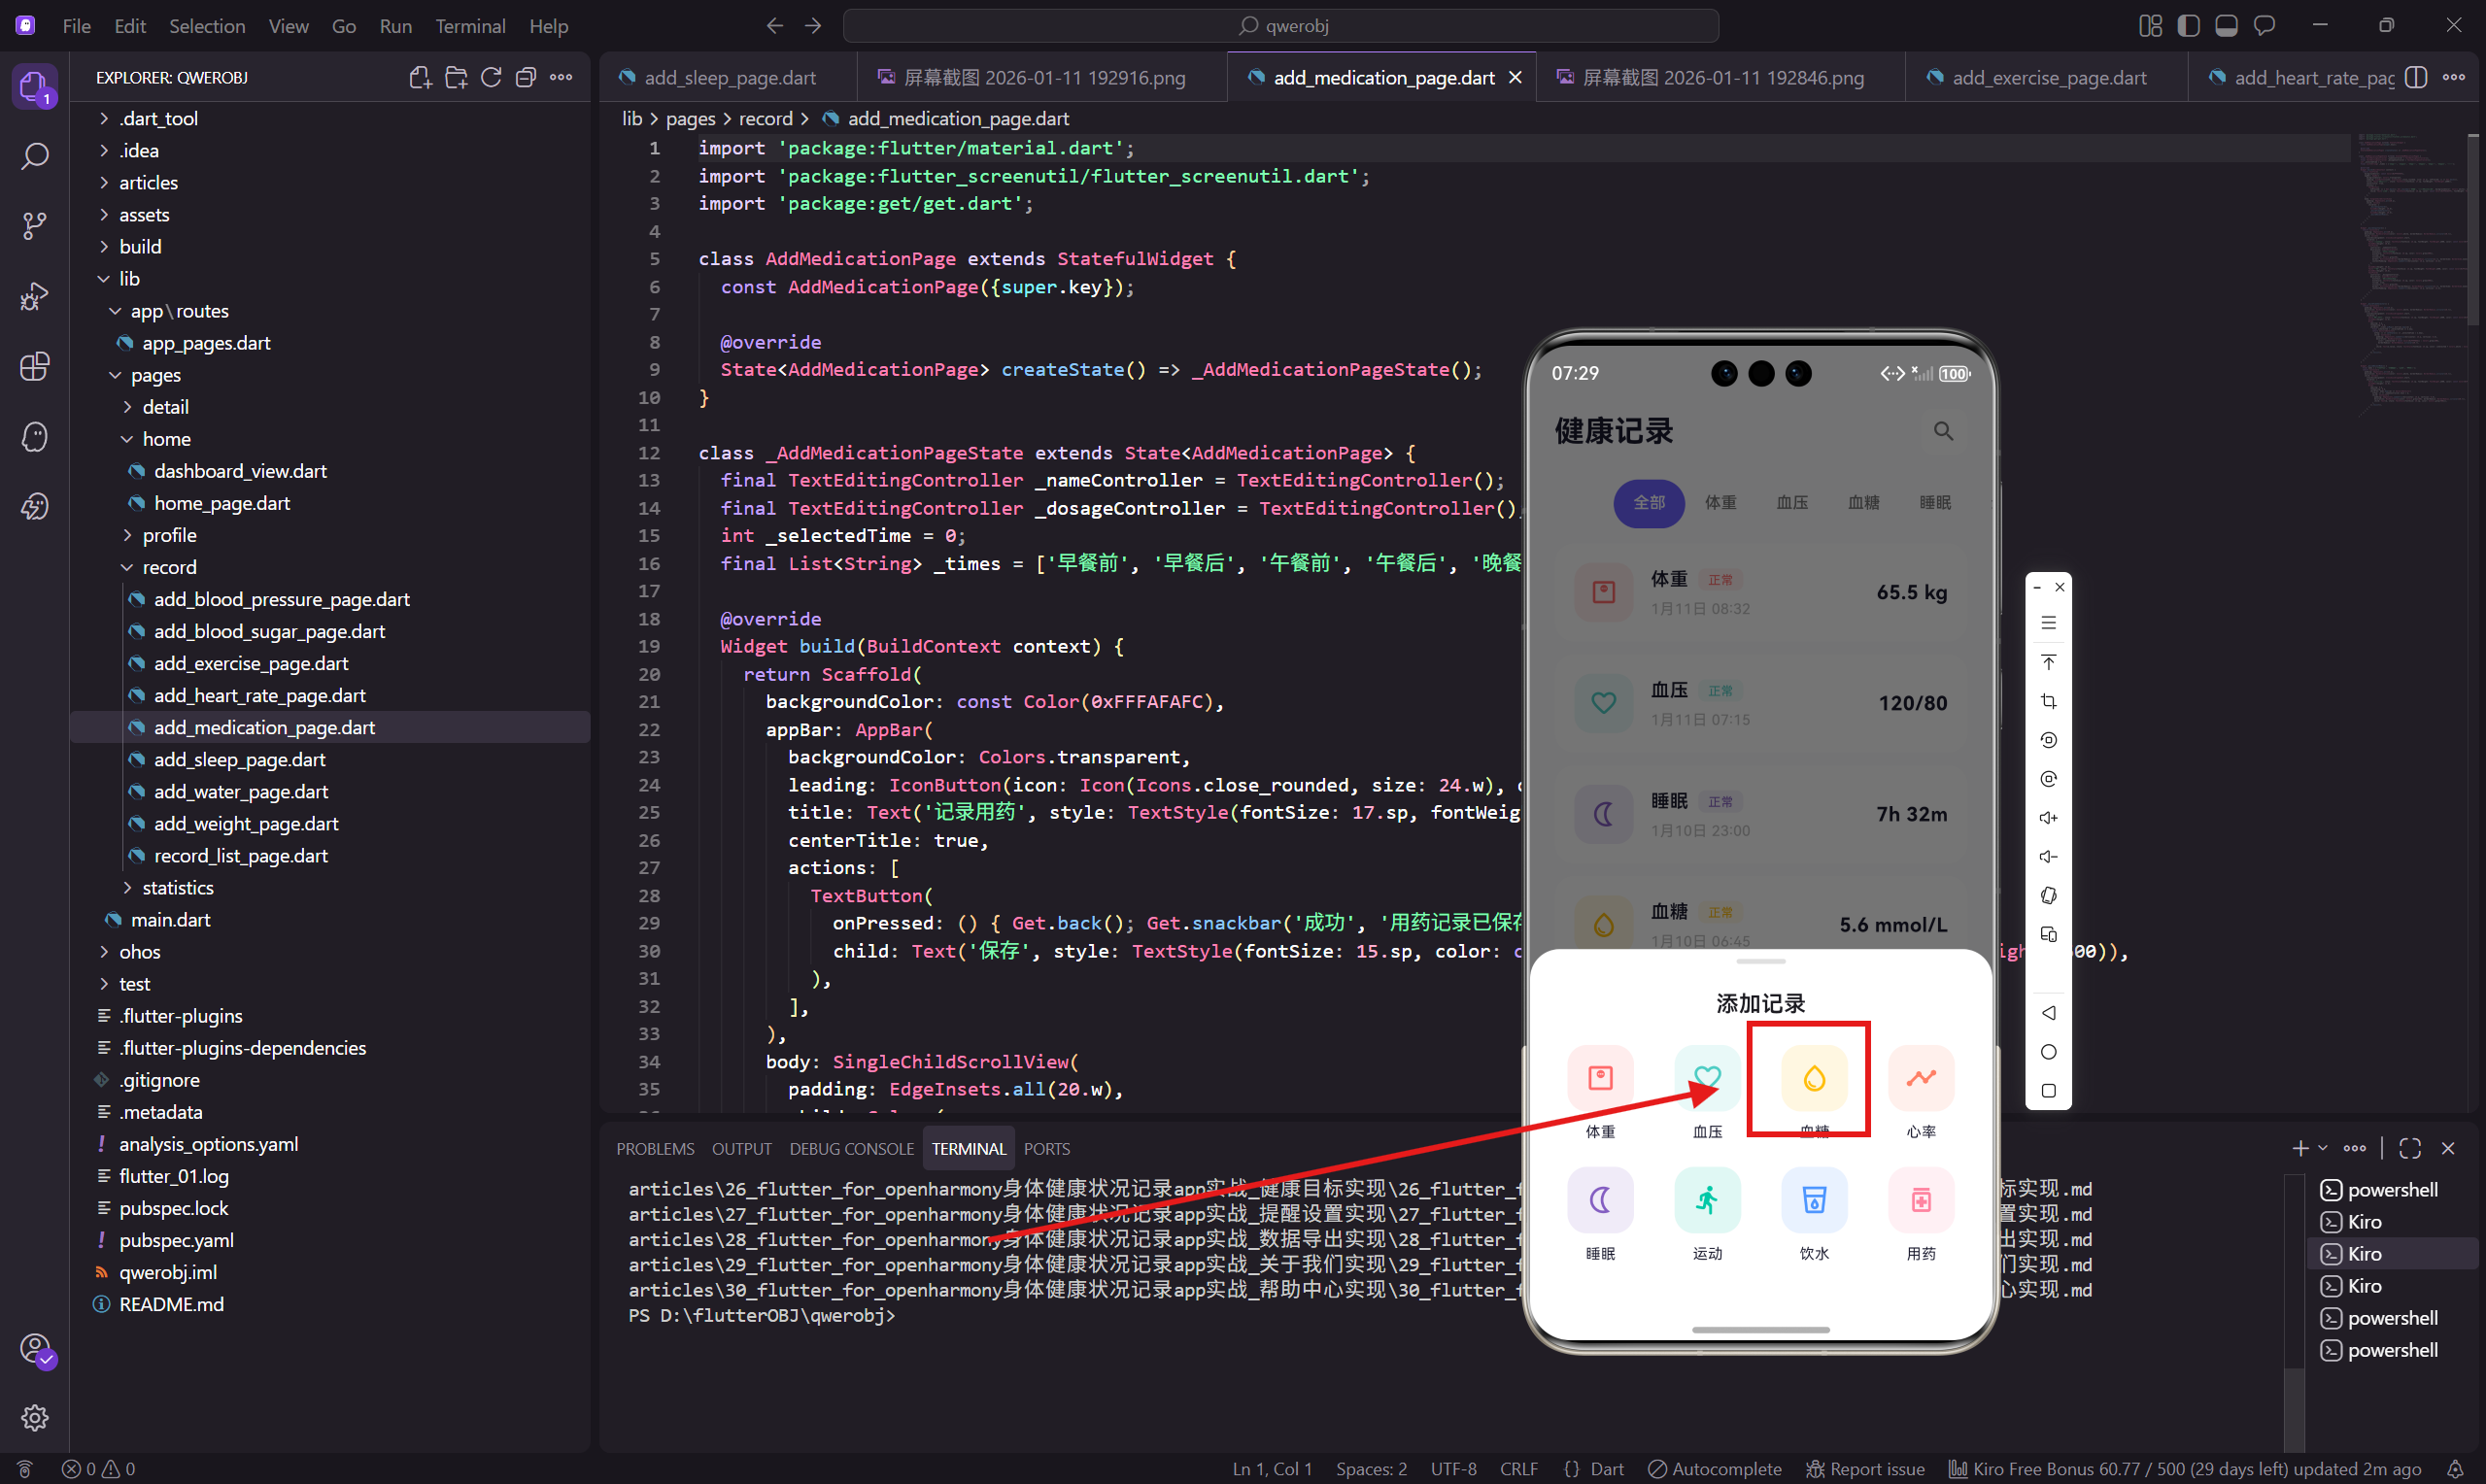This screenshot has width=2486, height=1484.
Task: Collapse the record folder
Action: click(x=169, y=567)
